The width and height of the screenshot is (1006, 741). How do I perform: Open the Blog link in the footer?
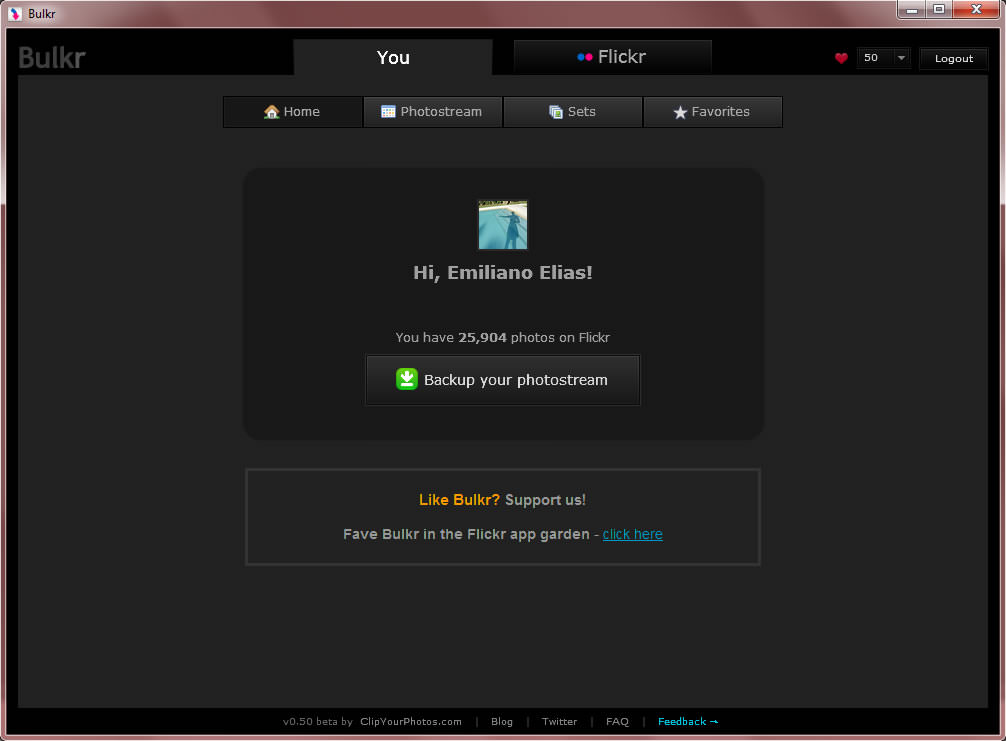(501, 721)
